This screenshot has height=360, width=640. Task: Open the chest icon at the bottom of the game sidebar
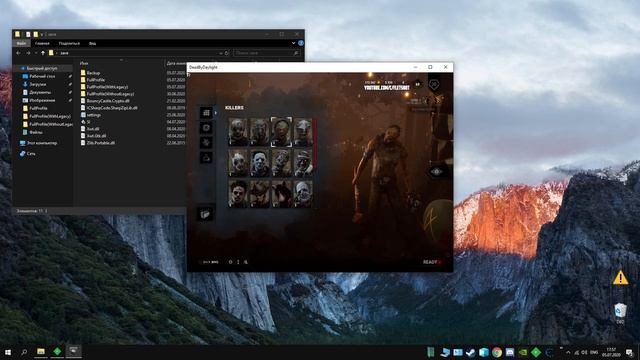tap(206, 214)
